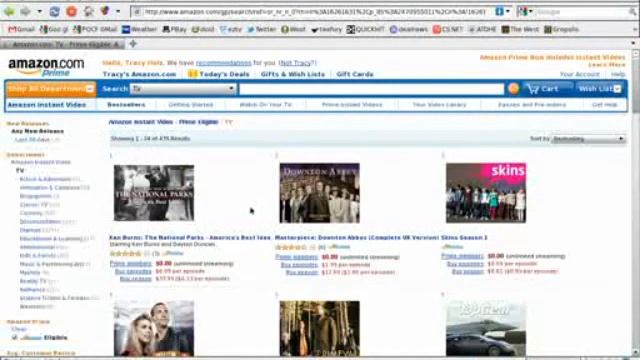Reload the page with the refresh icon
The height and width of the screenshot is (360, 640).
coord(54,11)
